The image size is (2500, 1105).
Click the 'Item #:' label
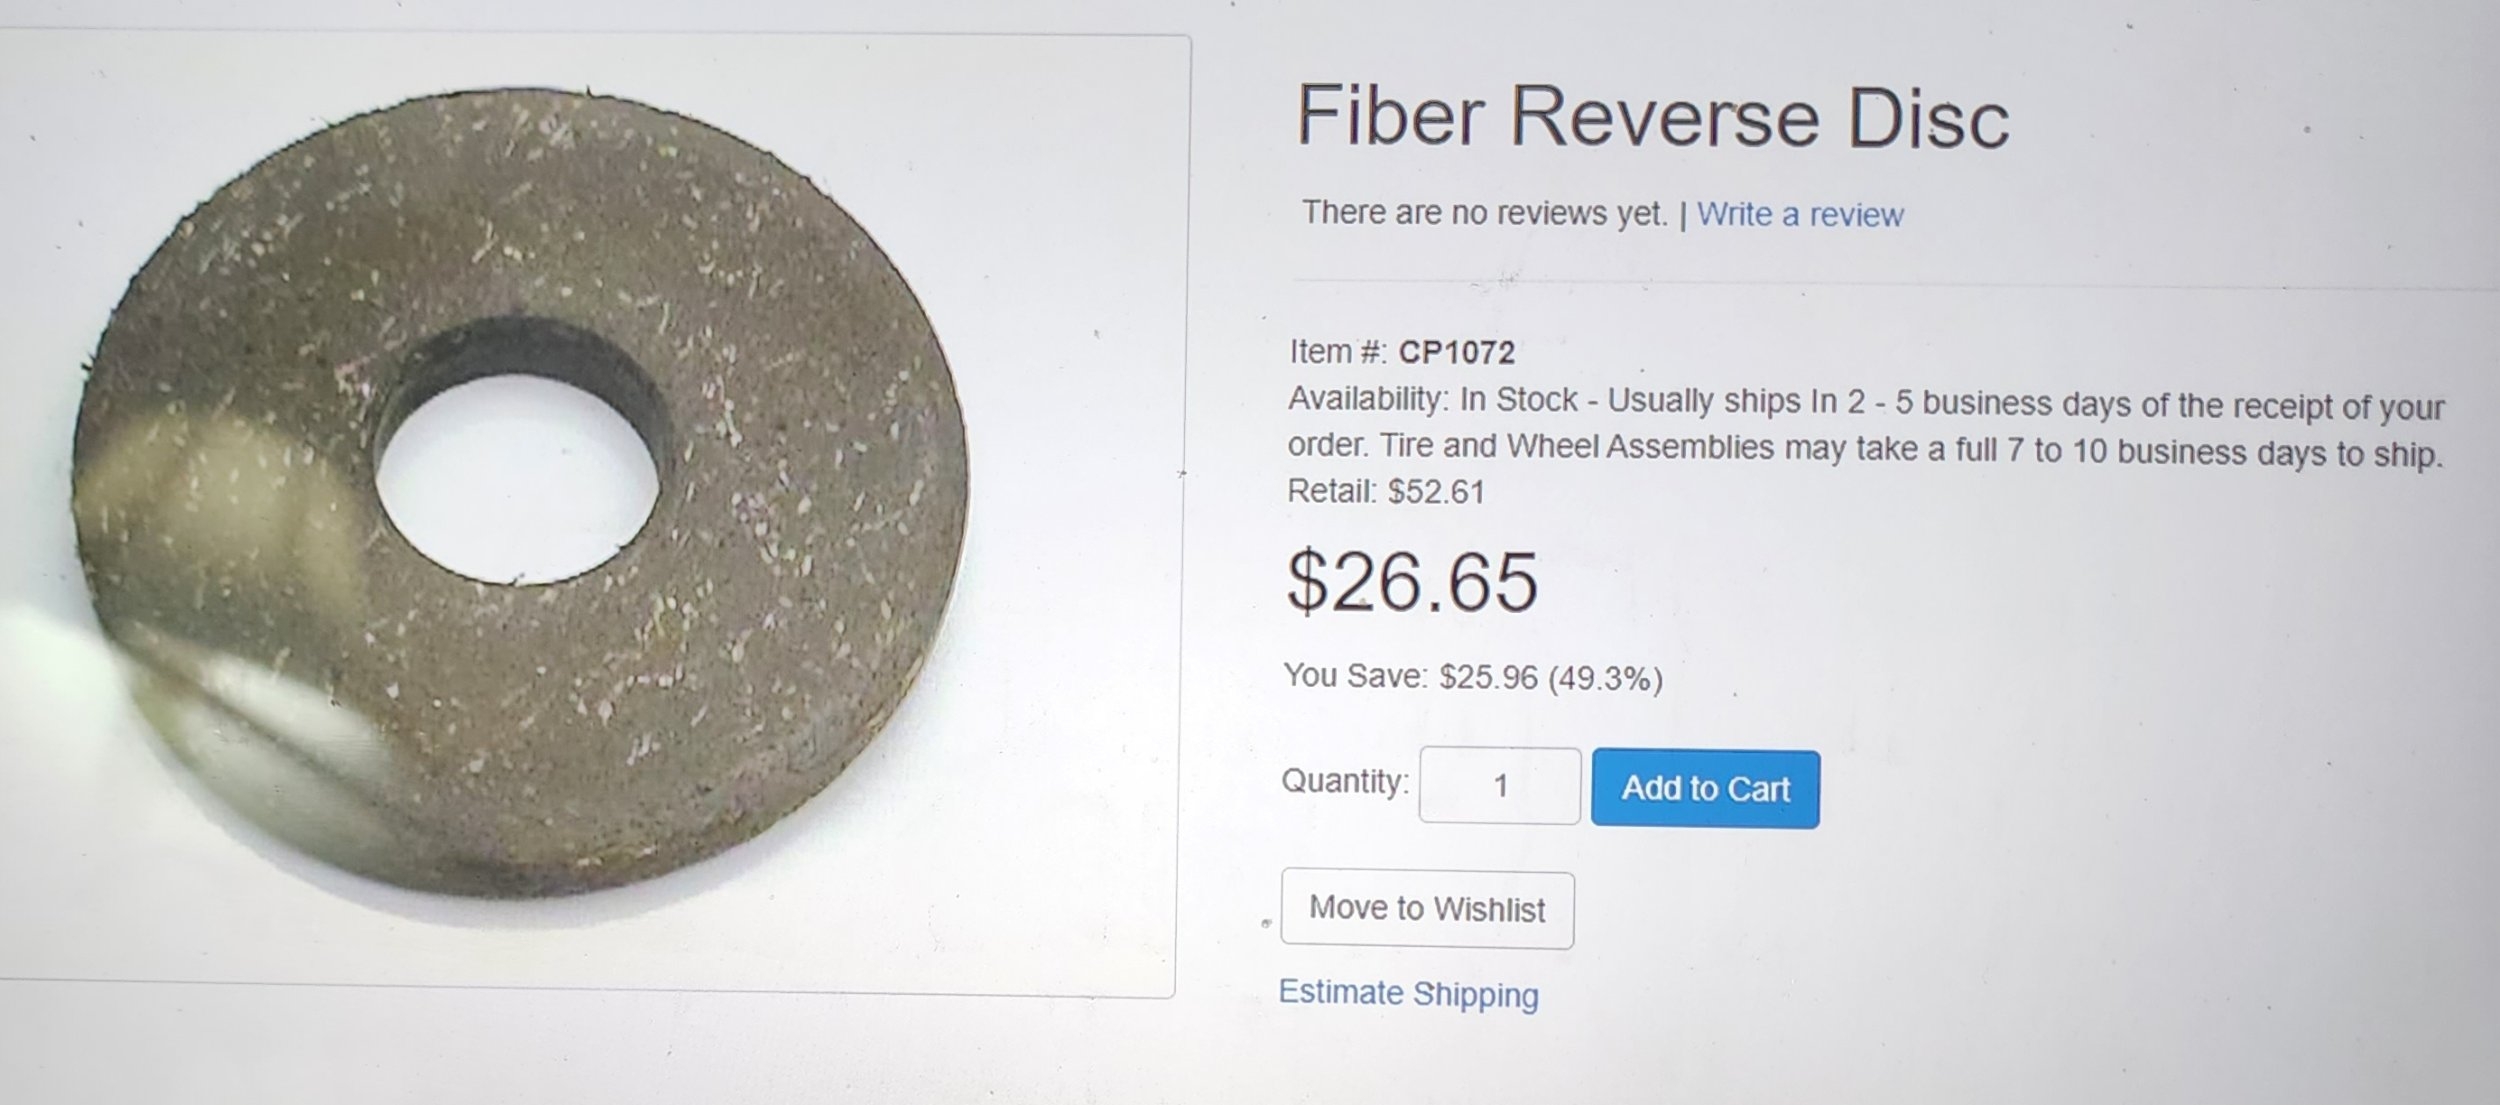[1337, 352]
